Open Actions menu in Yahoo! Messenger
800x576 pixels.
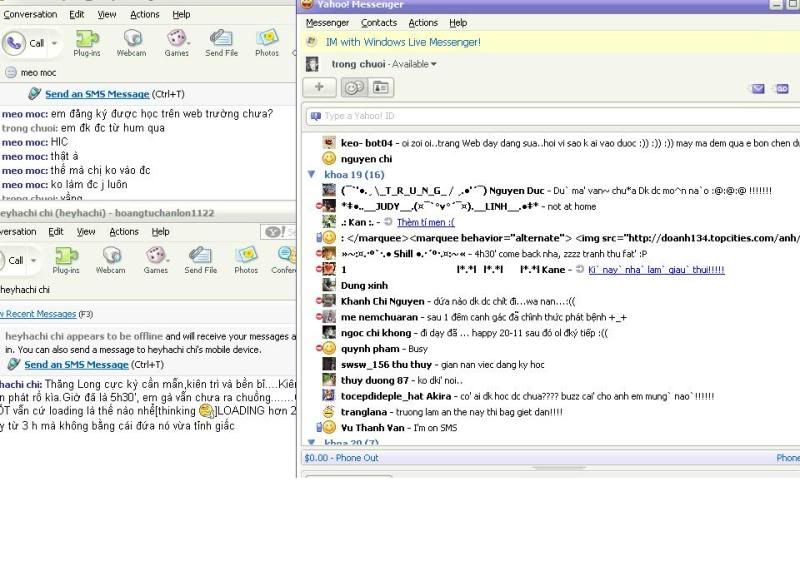tap(423, 22)
